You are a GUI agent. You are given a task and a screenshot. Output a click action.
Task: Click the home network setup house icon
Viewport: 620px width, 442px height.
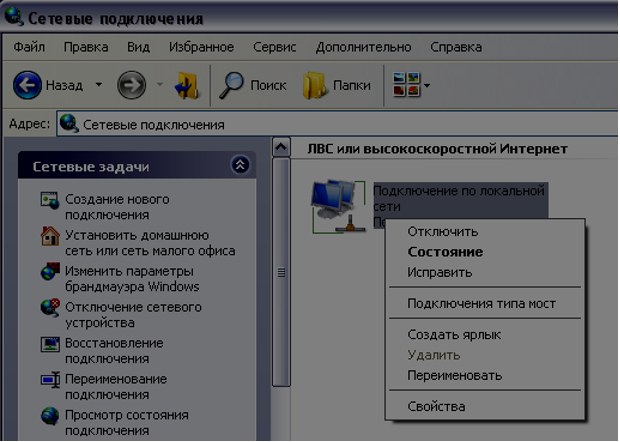click(50, 236)
